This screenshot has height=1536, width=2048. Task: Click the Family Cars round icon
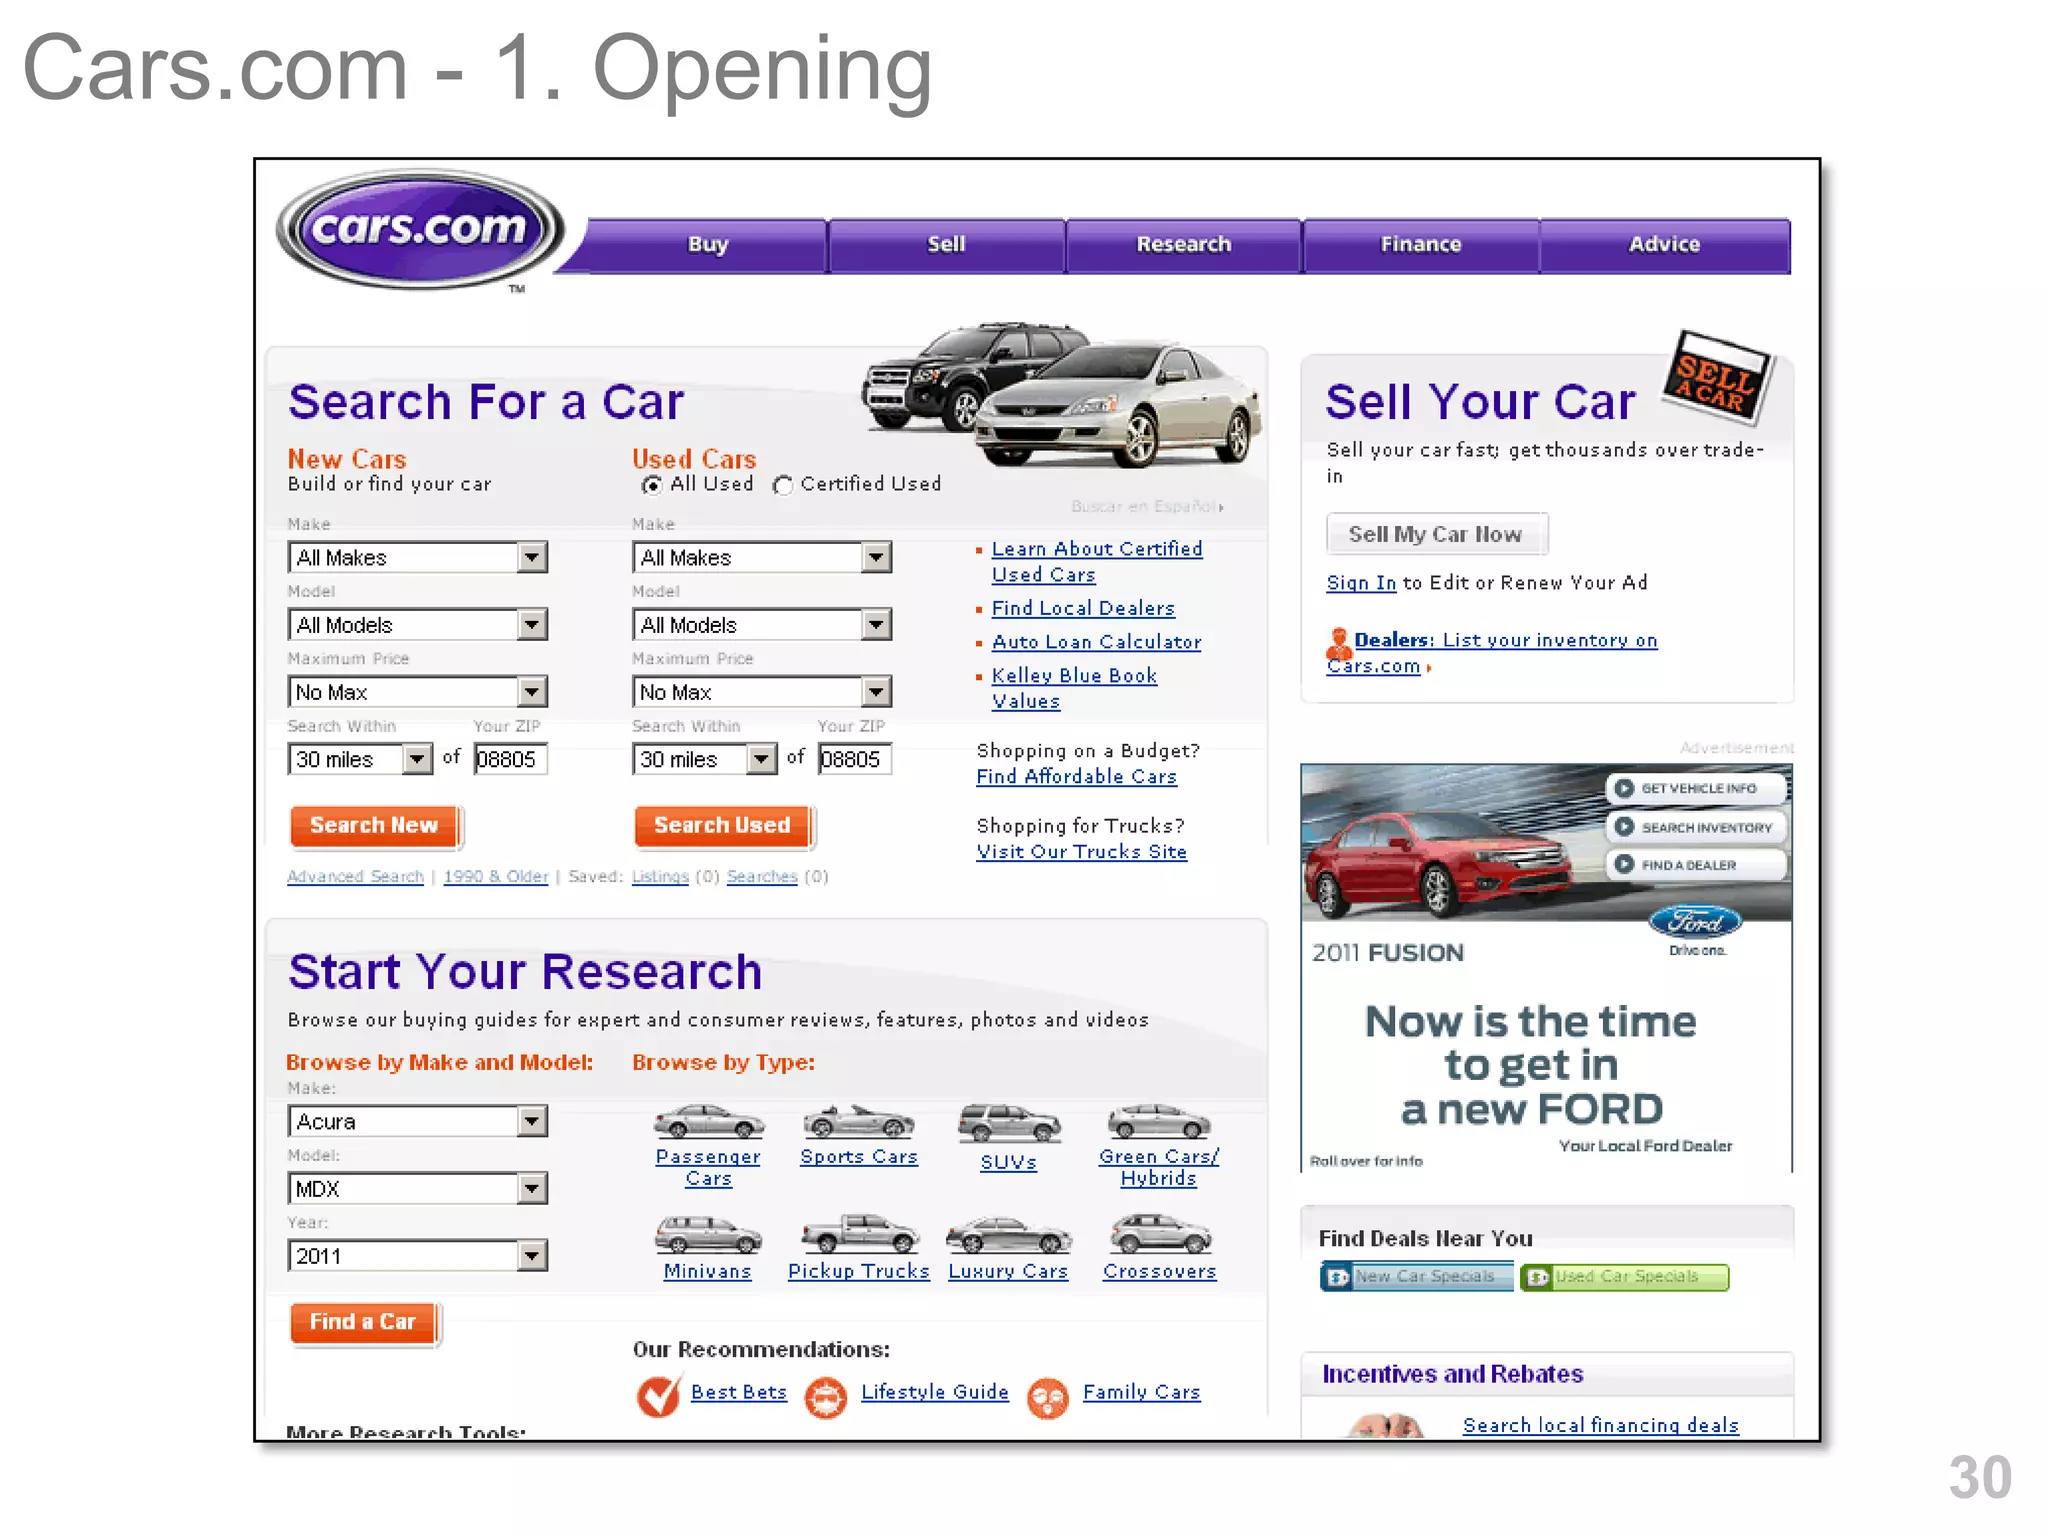coord(1048,1398)
